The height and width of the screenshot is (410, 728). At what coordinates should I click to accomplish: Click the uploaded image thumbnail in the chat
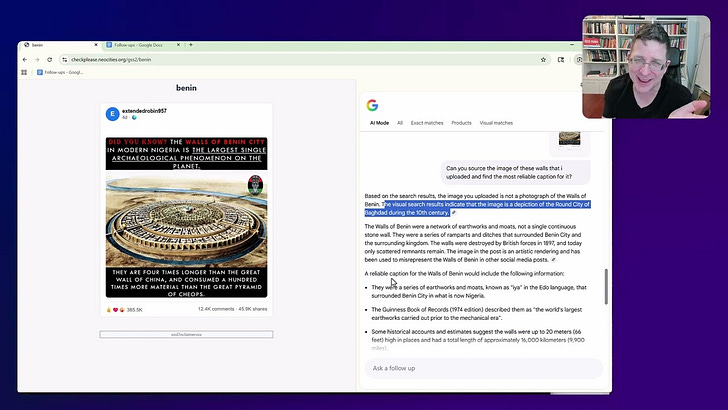(570, 138)
